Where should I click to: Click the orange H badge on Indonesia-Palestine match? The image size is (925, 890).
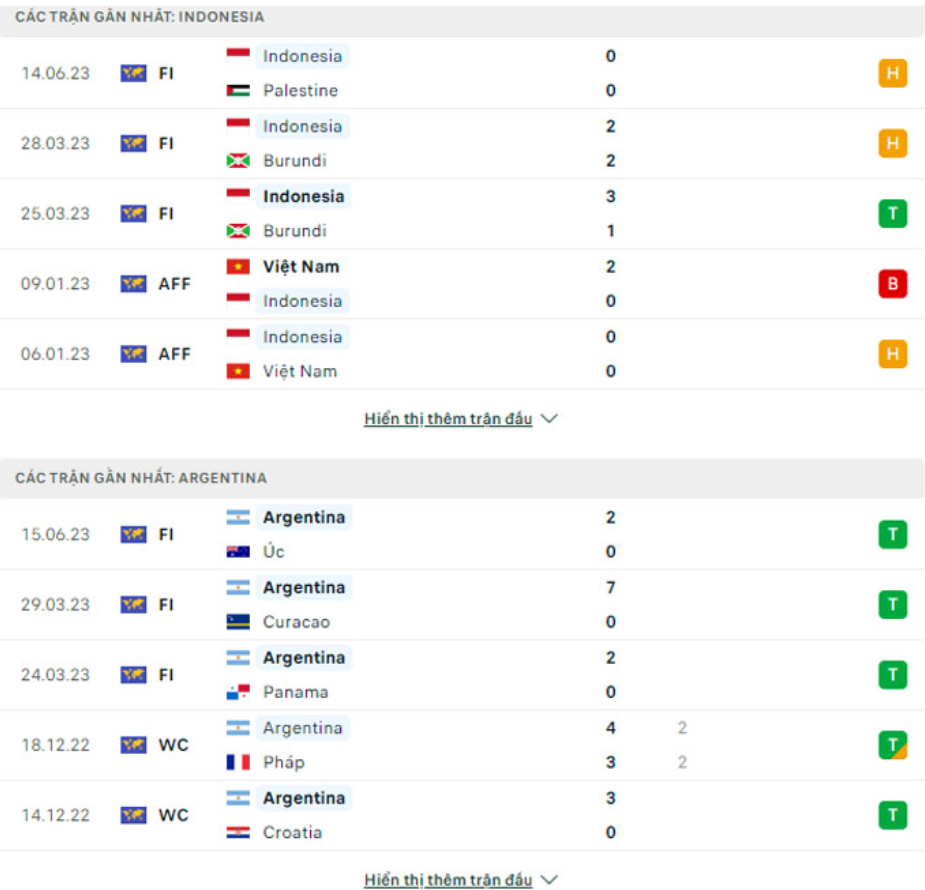tap(891, 73)
